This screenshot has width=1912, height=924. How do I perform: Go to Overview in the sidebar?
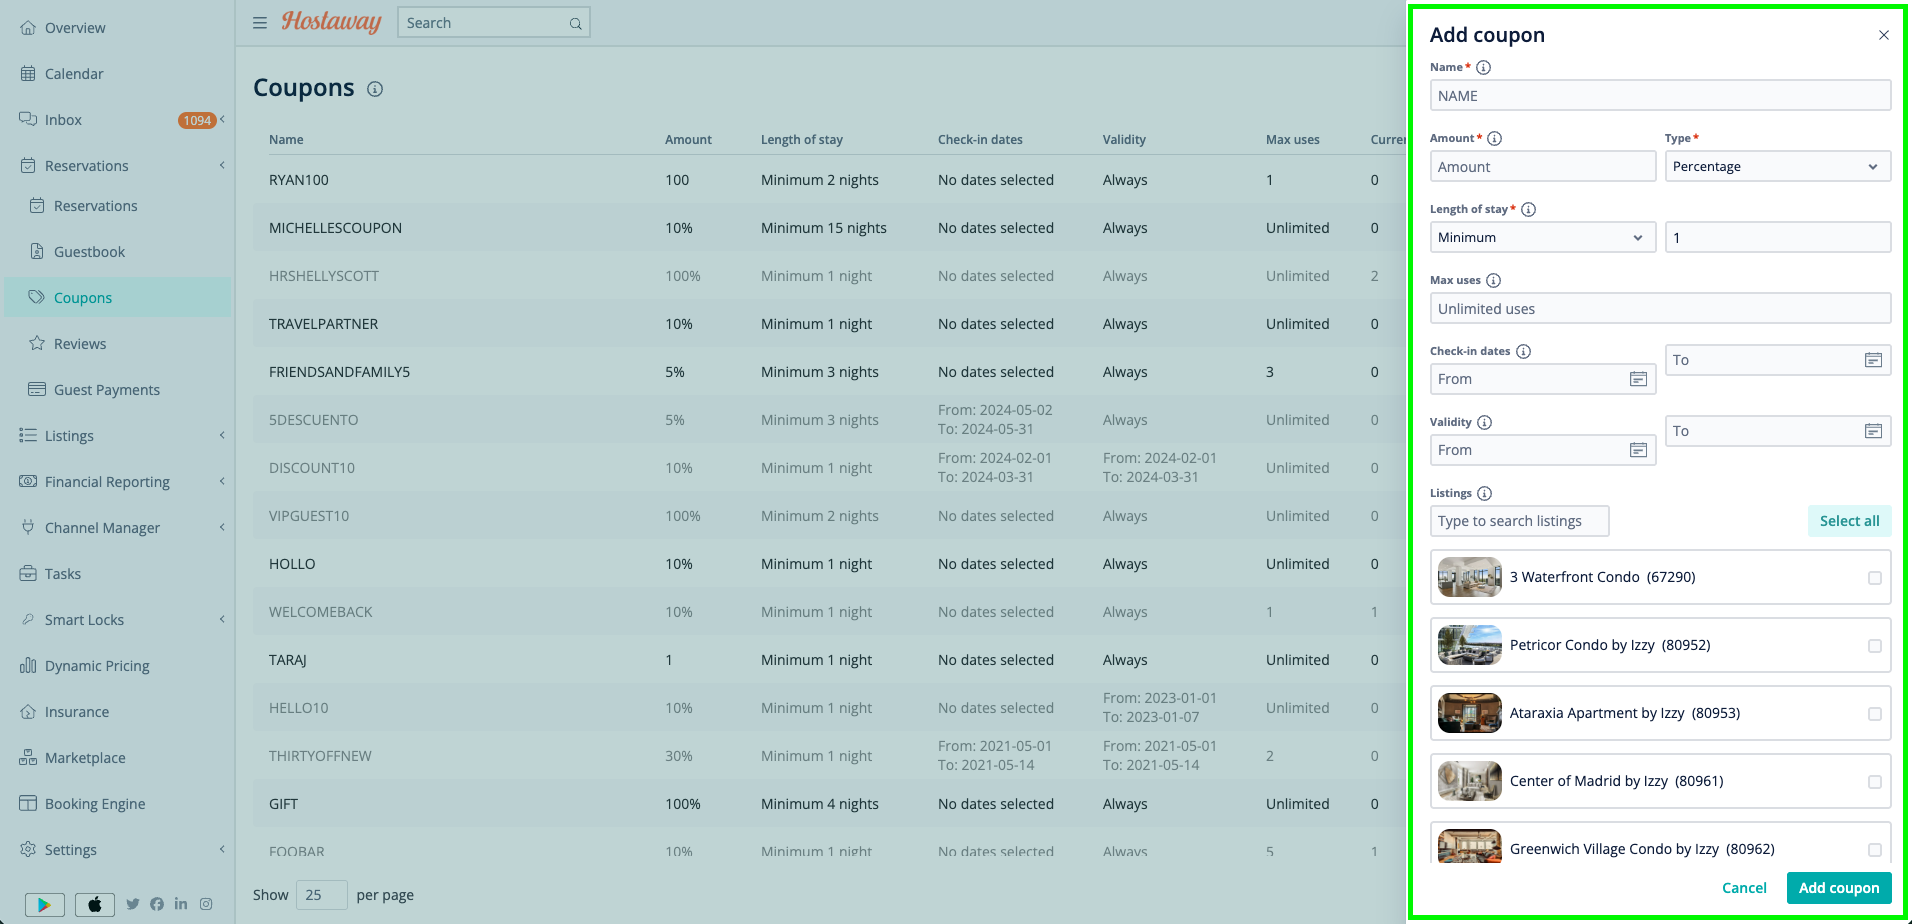[75, 28]
